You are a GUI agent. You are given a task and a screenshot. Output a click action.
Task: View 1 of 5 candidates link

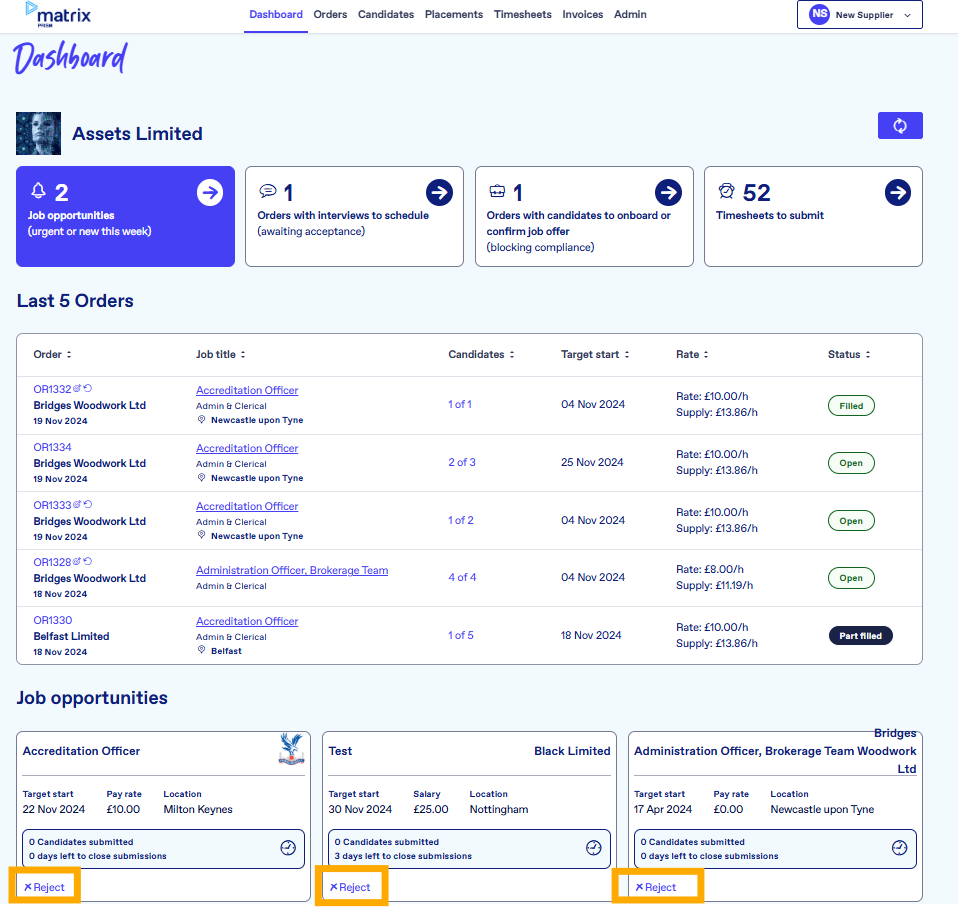(461, 635)
